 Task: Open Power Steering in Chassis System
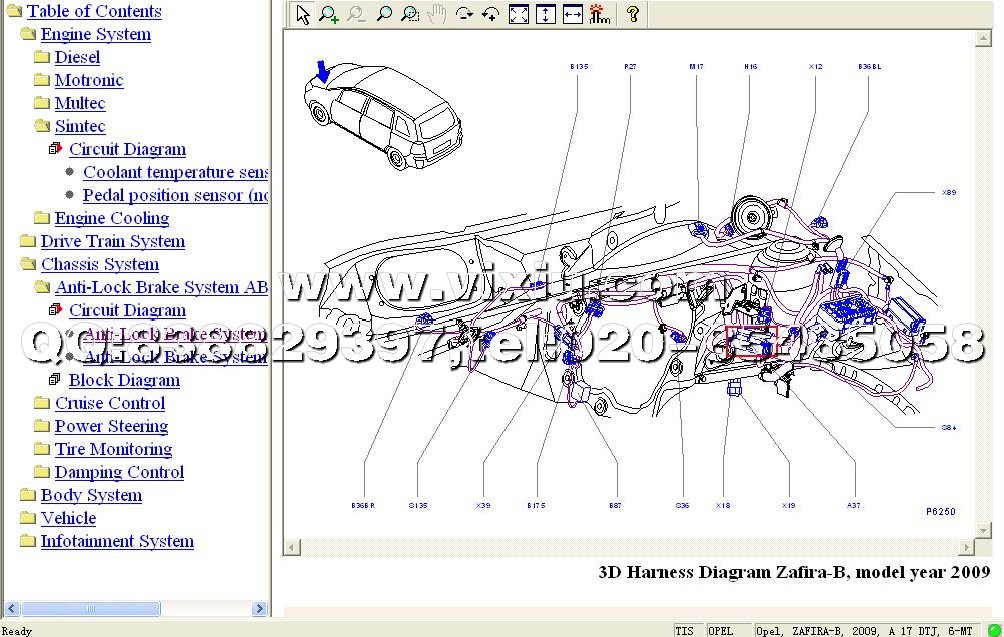pos(111,426)
